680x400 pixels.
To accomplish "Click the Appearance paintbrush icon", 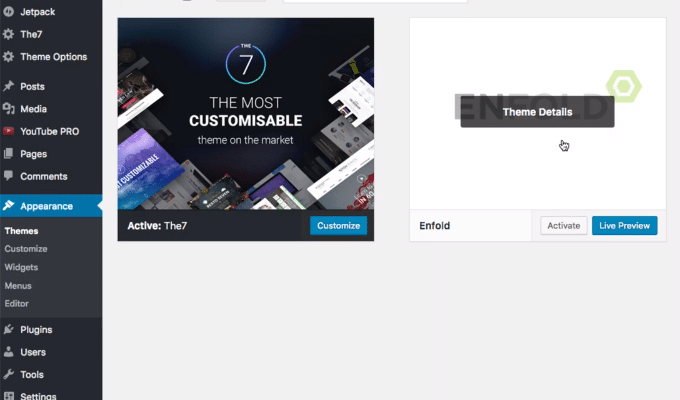I will point(8,206).
